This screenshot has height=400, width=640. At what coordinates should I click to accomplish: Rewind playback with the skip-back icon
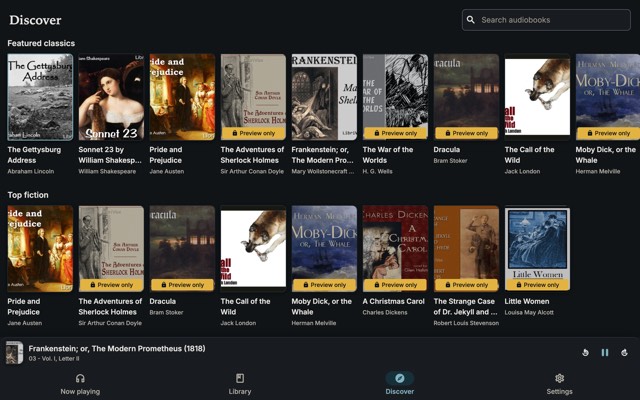pos(585,352)
